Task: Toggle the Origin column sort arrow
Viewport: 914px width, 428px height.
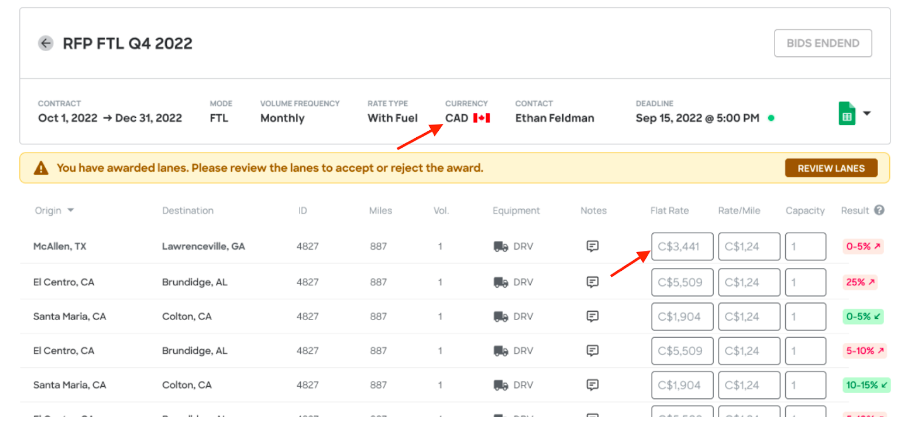Action: (x=71, y=211)
